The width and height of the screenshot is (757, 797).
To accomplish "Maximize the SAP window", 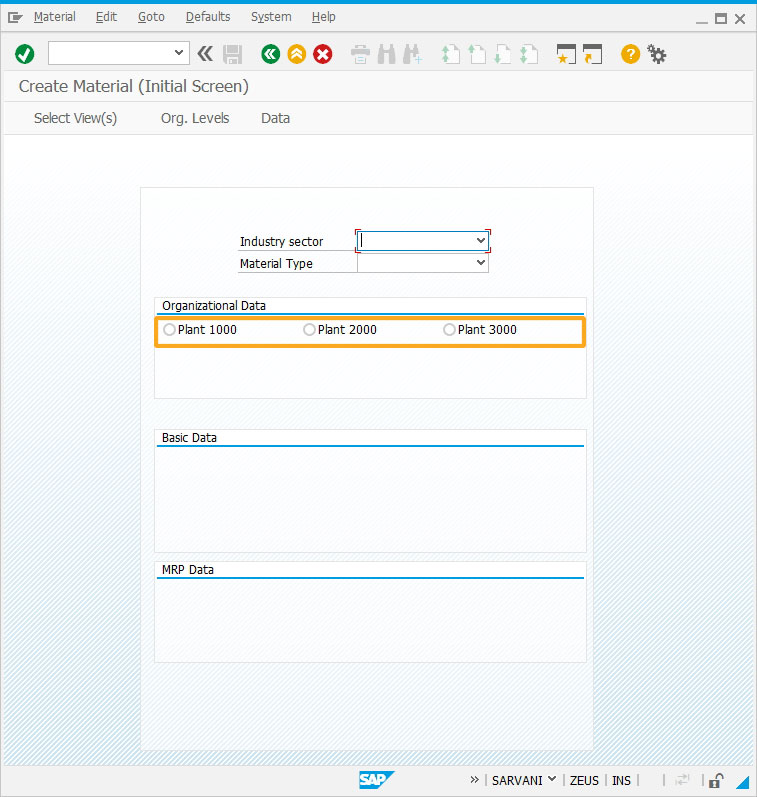I will pos(721,19).
